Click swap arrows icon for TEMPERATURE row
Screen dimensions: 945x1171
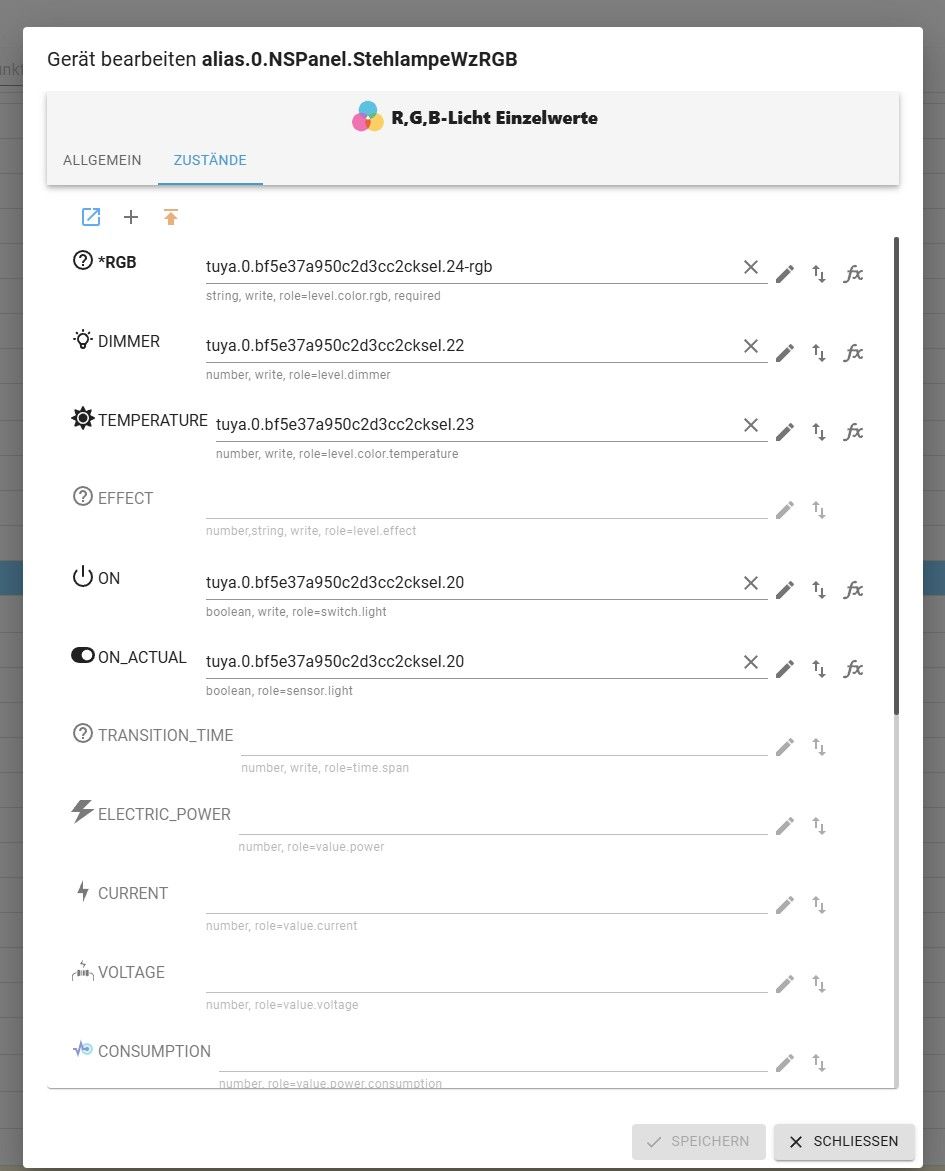click(819, 431)
